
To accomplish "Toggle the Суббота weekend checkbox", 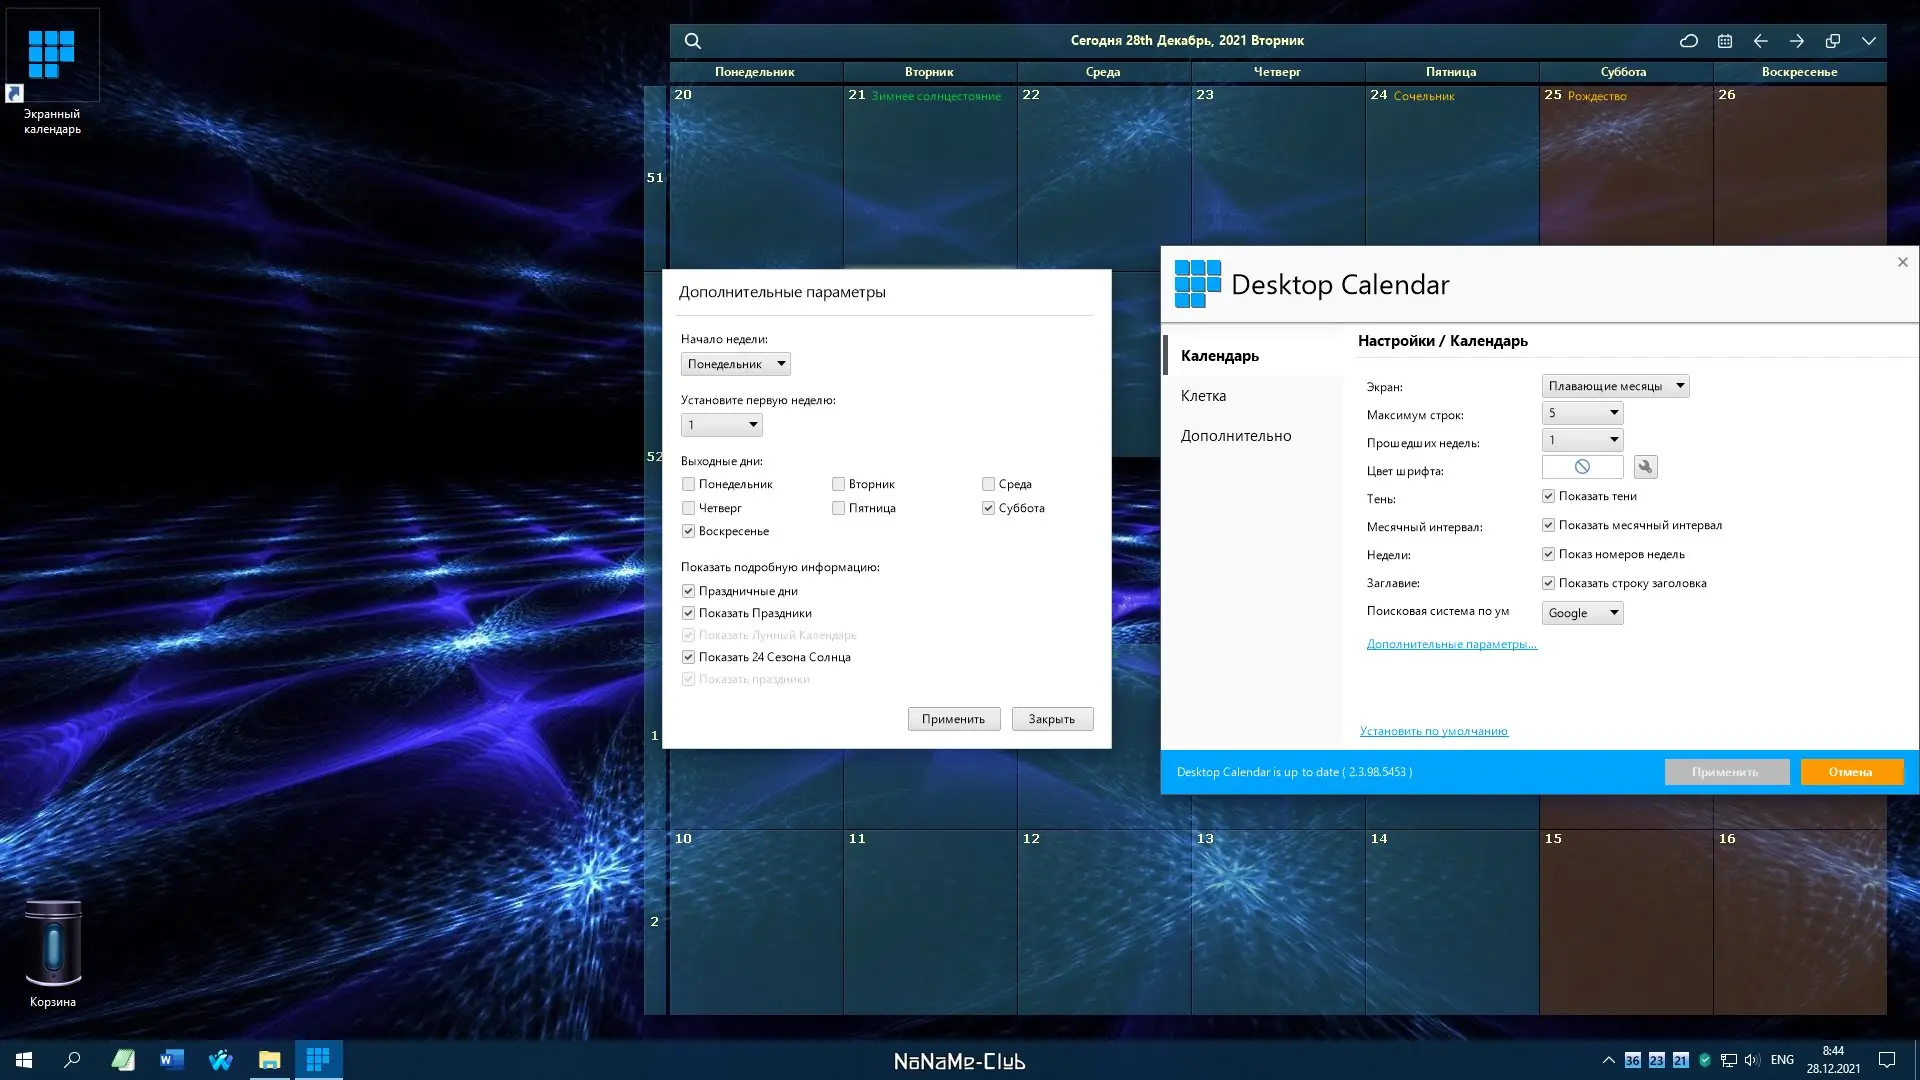I will point(988,508).
